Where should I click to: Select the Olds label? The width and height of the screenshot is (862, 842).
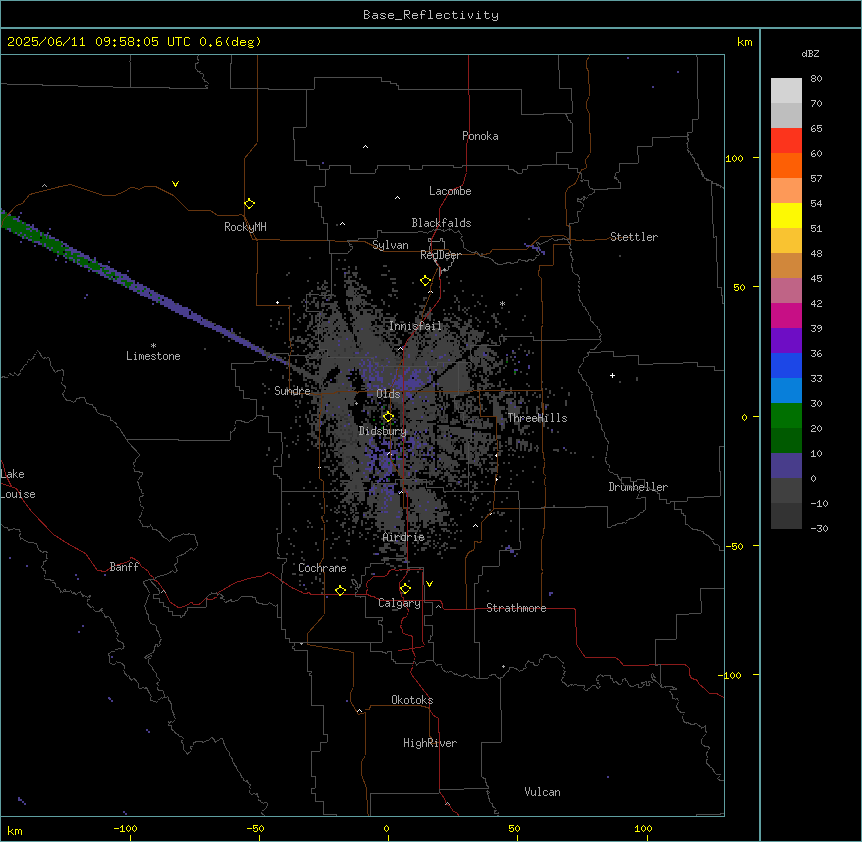point(388,394)
